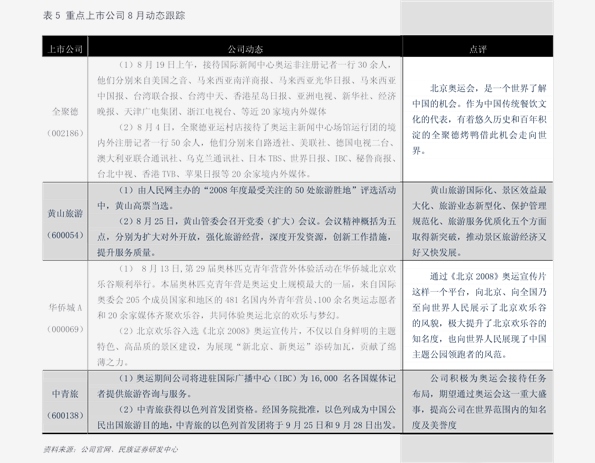
Task: Select the '点评' column header
Action: click(478, 49)
